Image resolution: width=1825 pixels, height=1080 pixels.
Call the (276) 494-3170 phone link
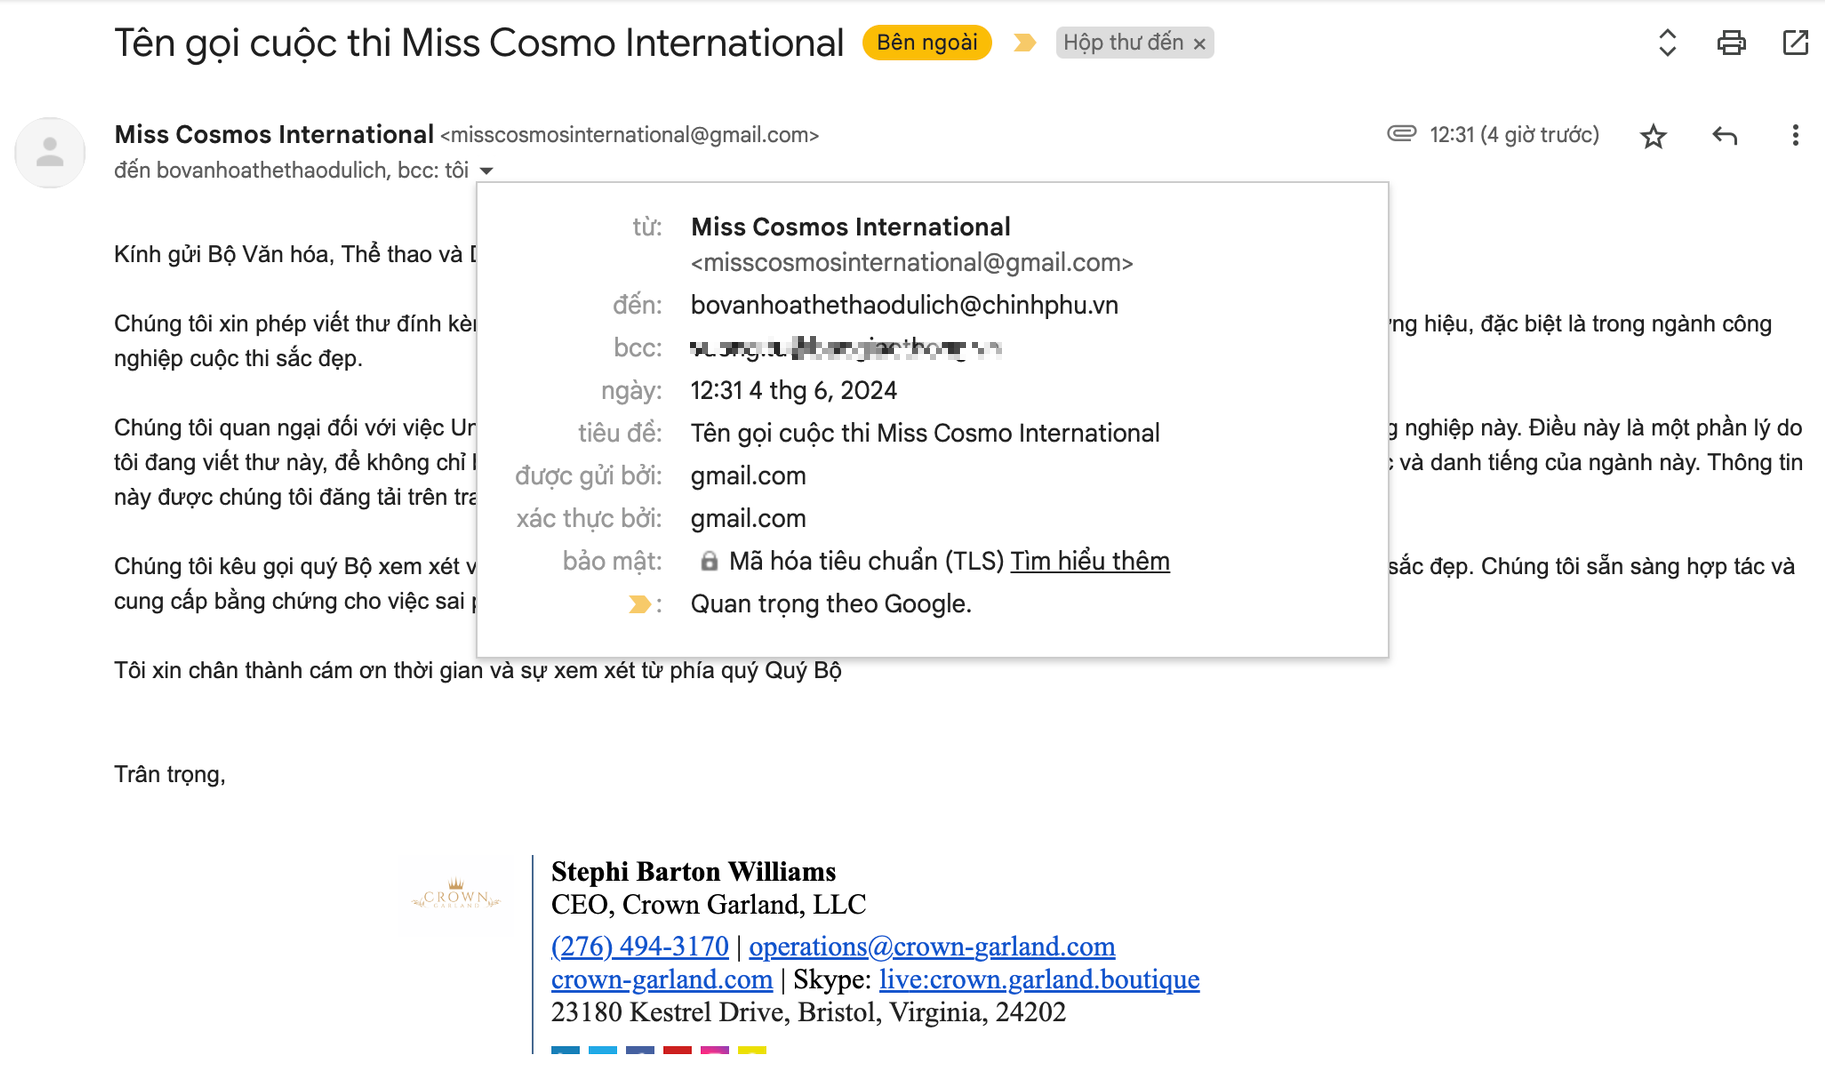(x=641, y=946)
